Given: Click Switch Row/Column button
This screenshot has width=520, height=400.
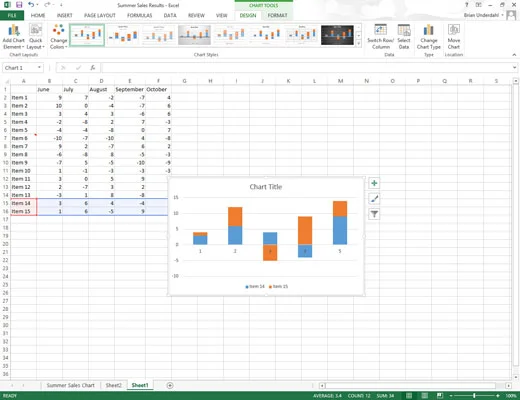Looking at the screenshot, I should 380,37.
